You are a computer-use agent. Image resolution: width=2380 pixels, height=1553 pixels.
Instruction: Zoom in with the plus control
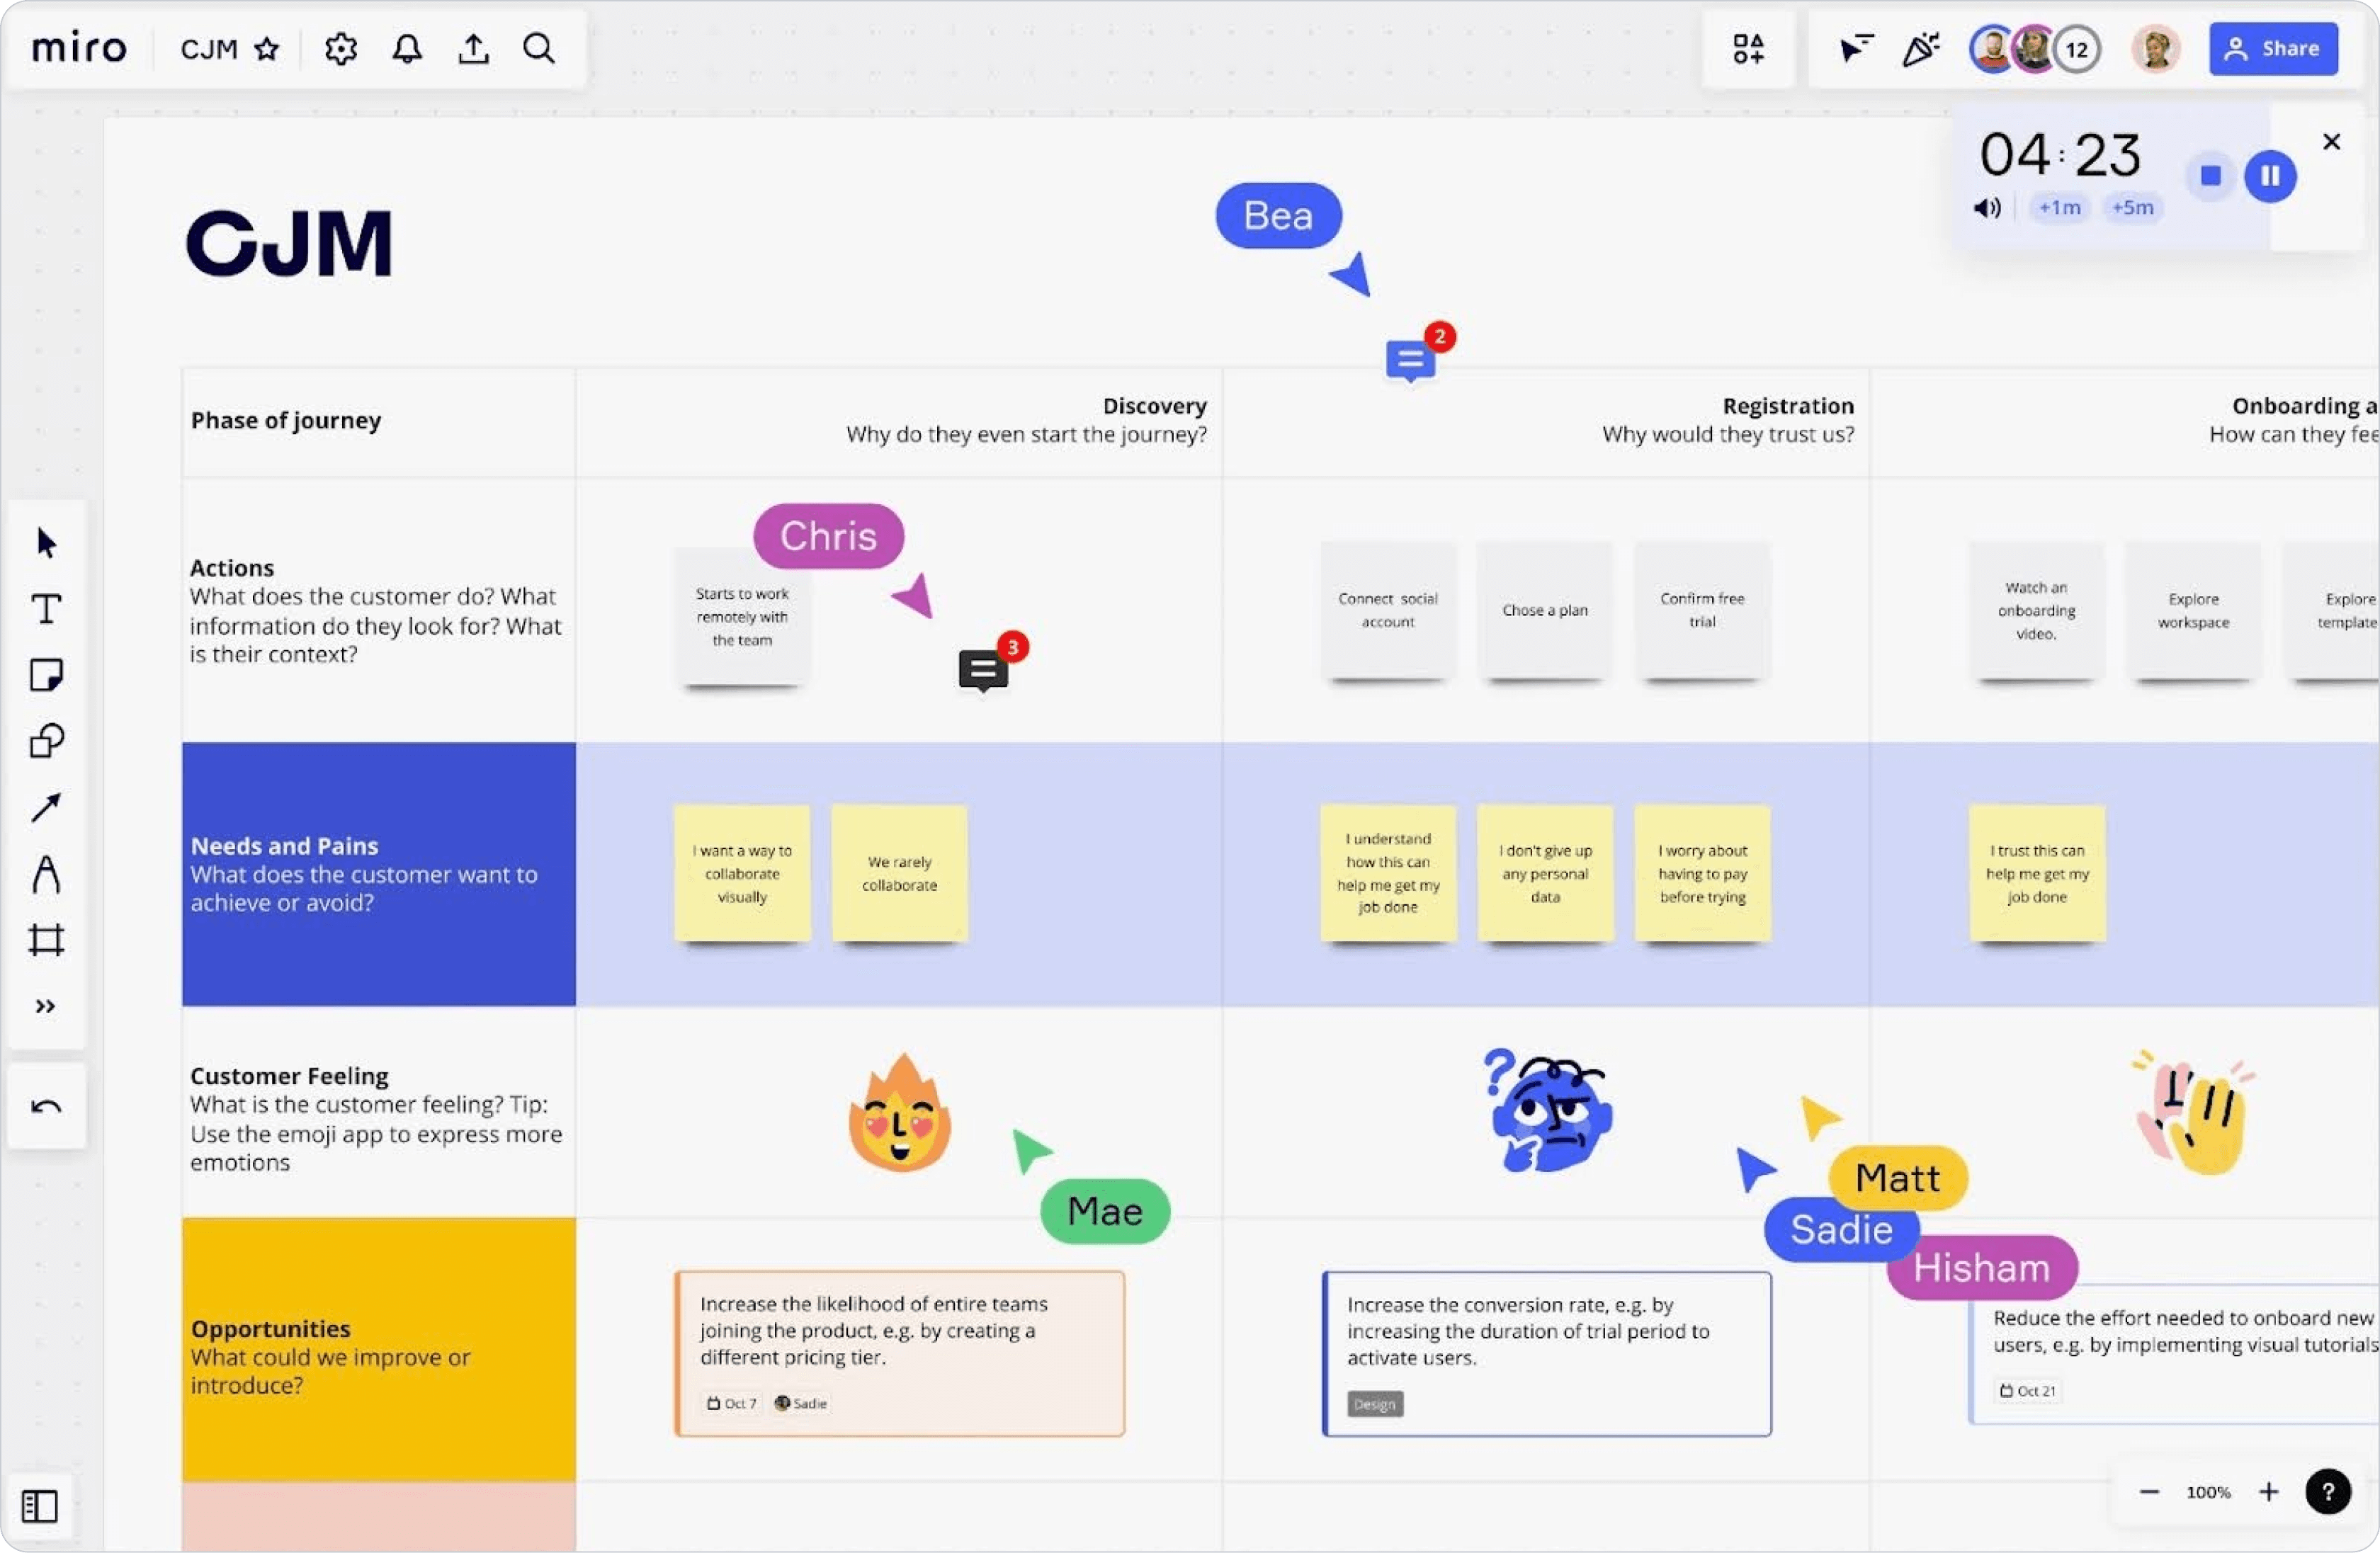2268,1492
